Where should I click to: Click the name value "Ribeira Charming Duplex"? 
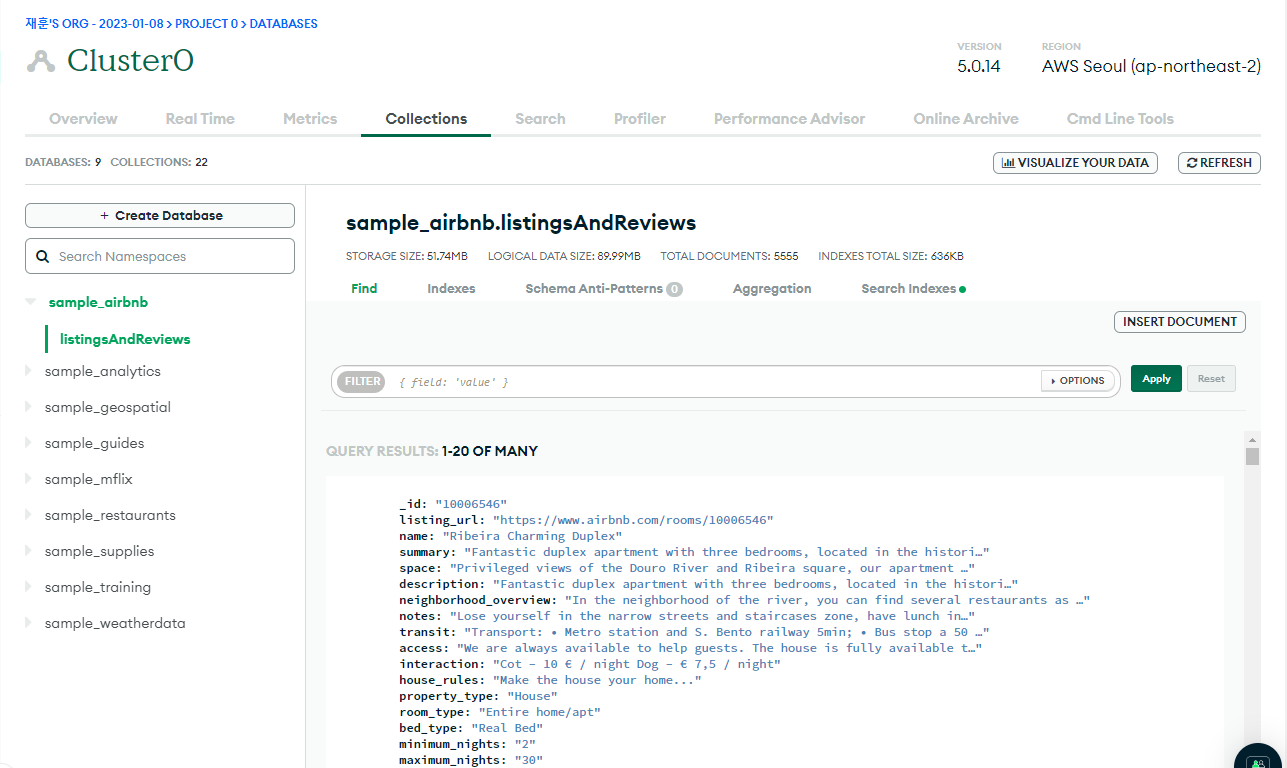(x=532, y=536)
